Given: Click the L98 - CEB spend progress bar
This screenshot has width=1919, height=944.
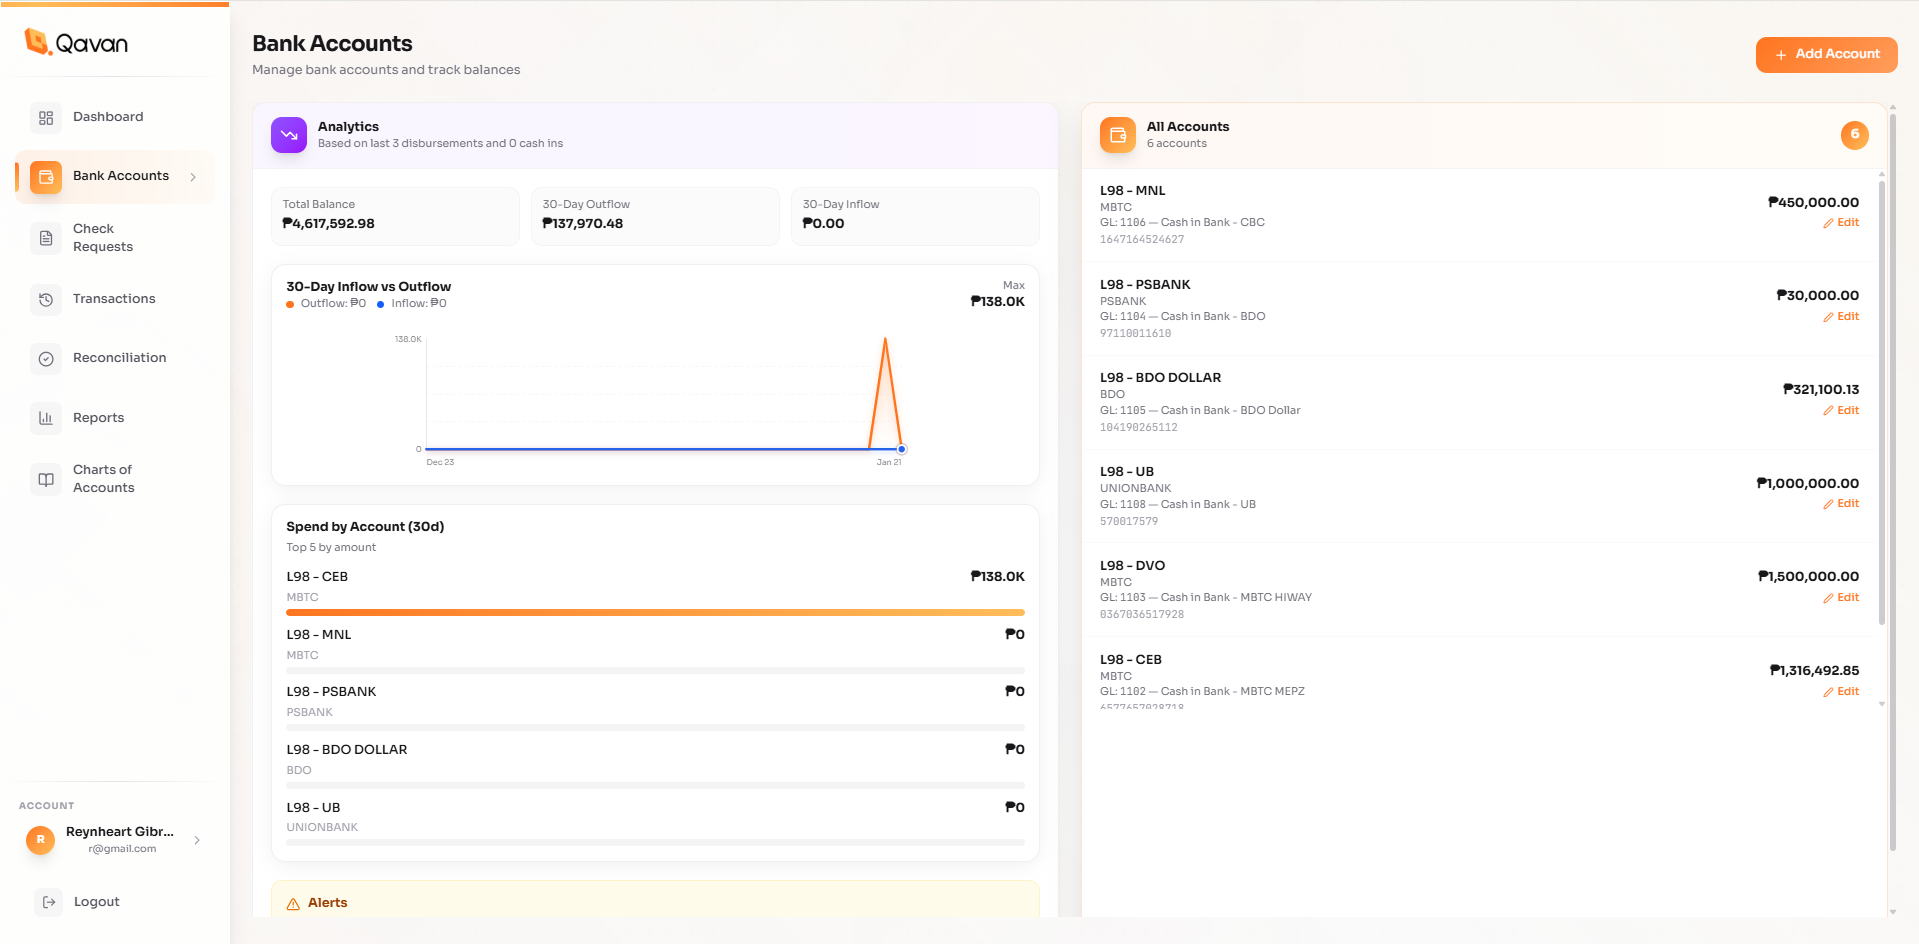Looking at the screenshot, I should point(655,612).
